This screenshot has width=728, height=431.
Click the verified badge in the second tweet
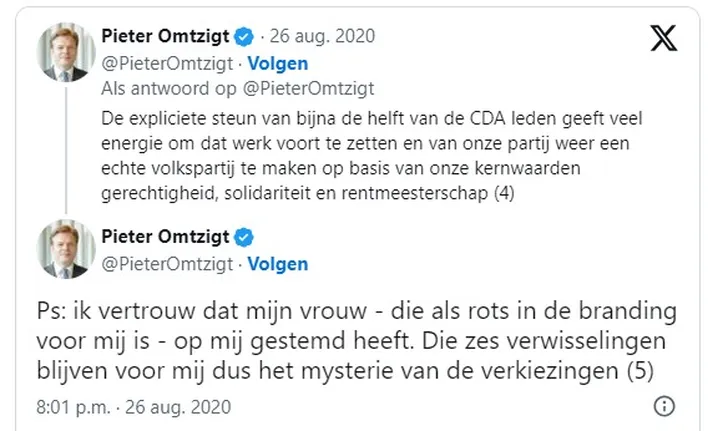click(x=242, y=238)
